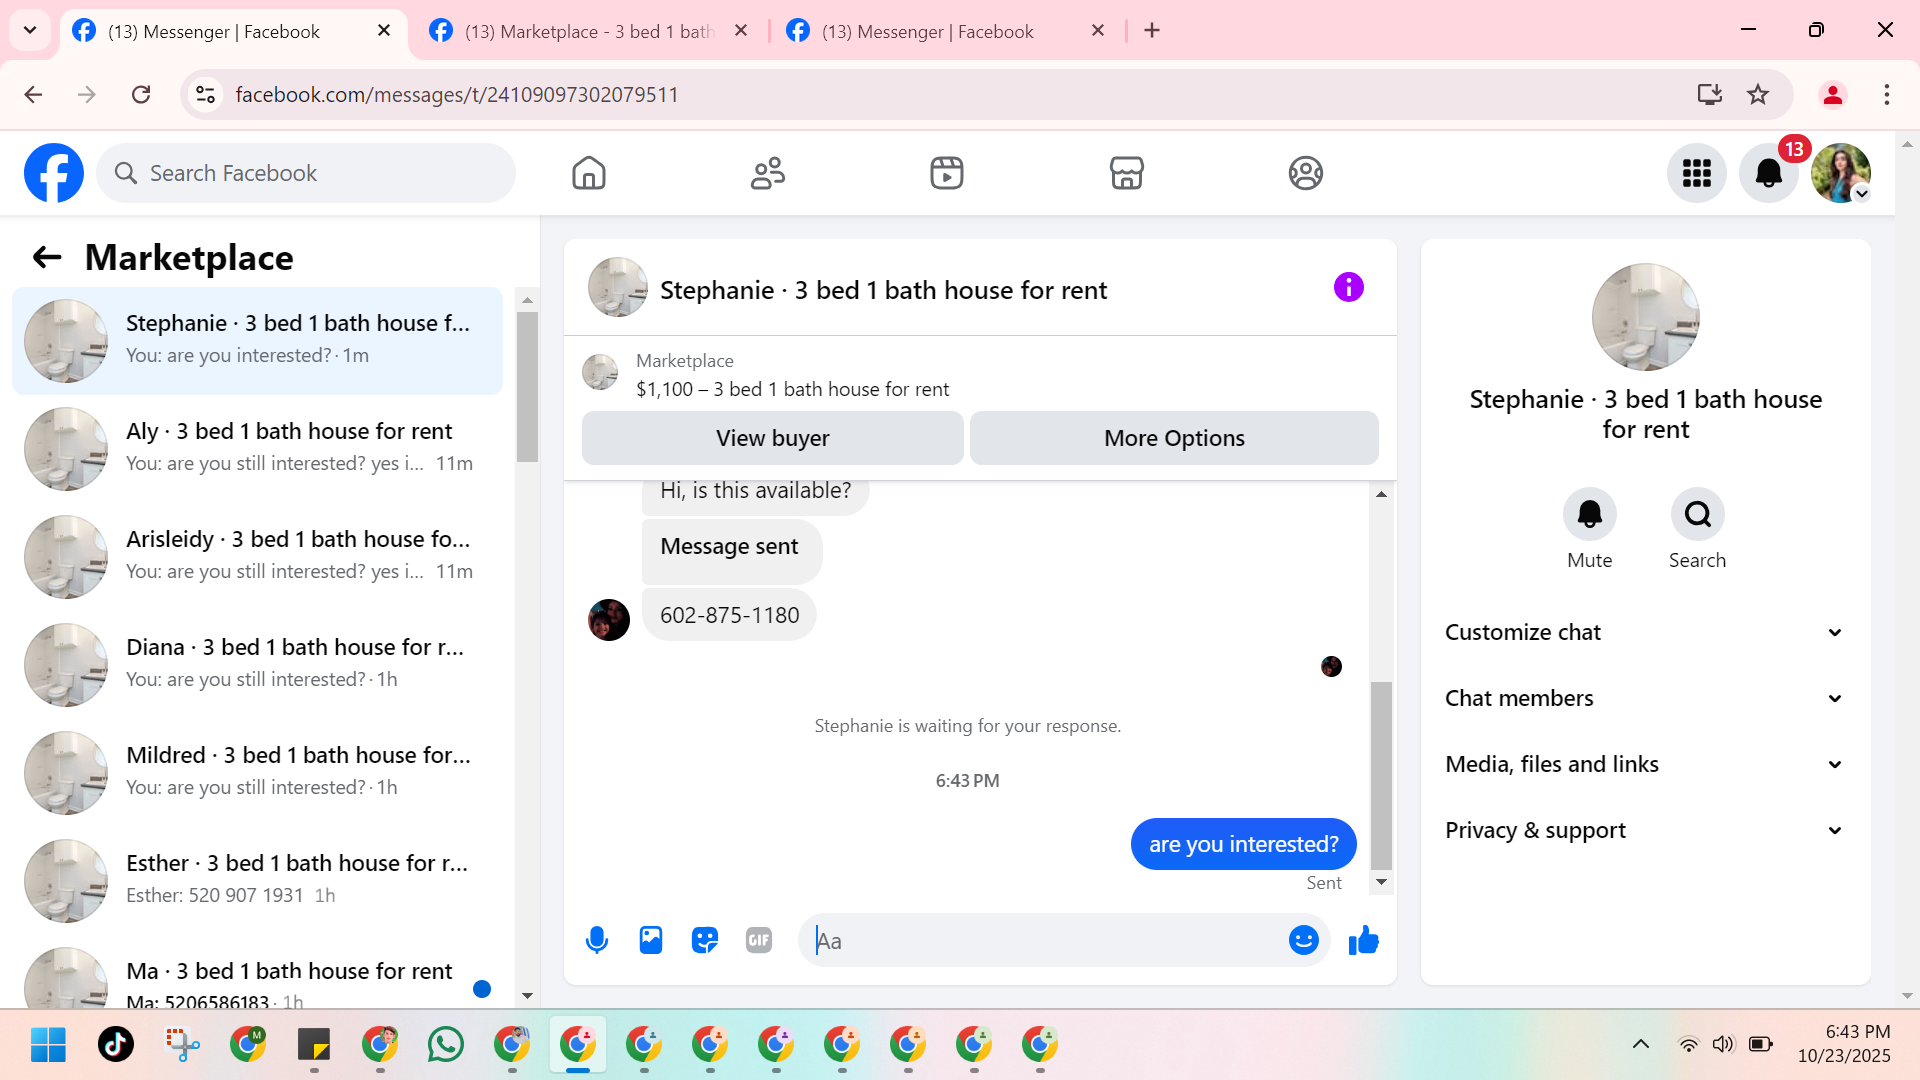Send a thumbs-up like

click(x=1363, y=940)
